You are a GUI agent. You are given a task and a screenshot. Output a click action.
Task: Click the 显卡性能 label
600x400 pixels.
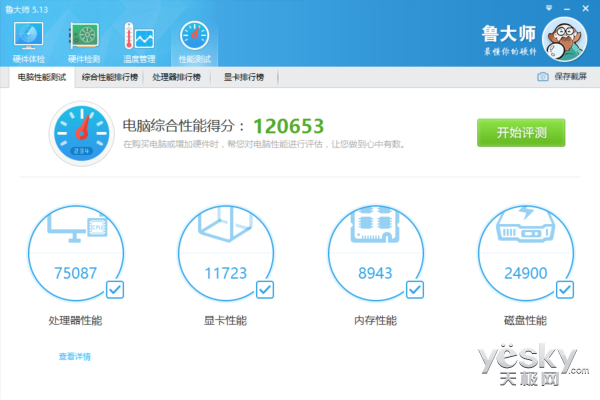coord(225,320)
